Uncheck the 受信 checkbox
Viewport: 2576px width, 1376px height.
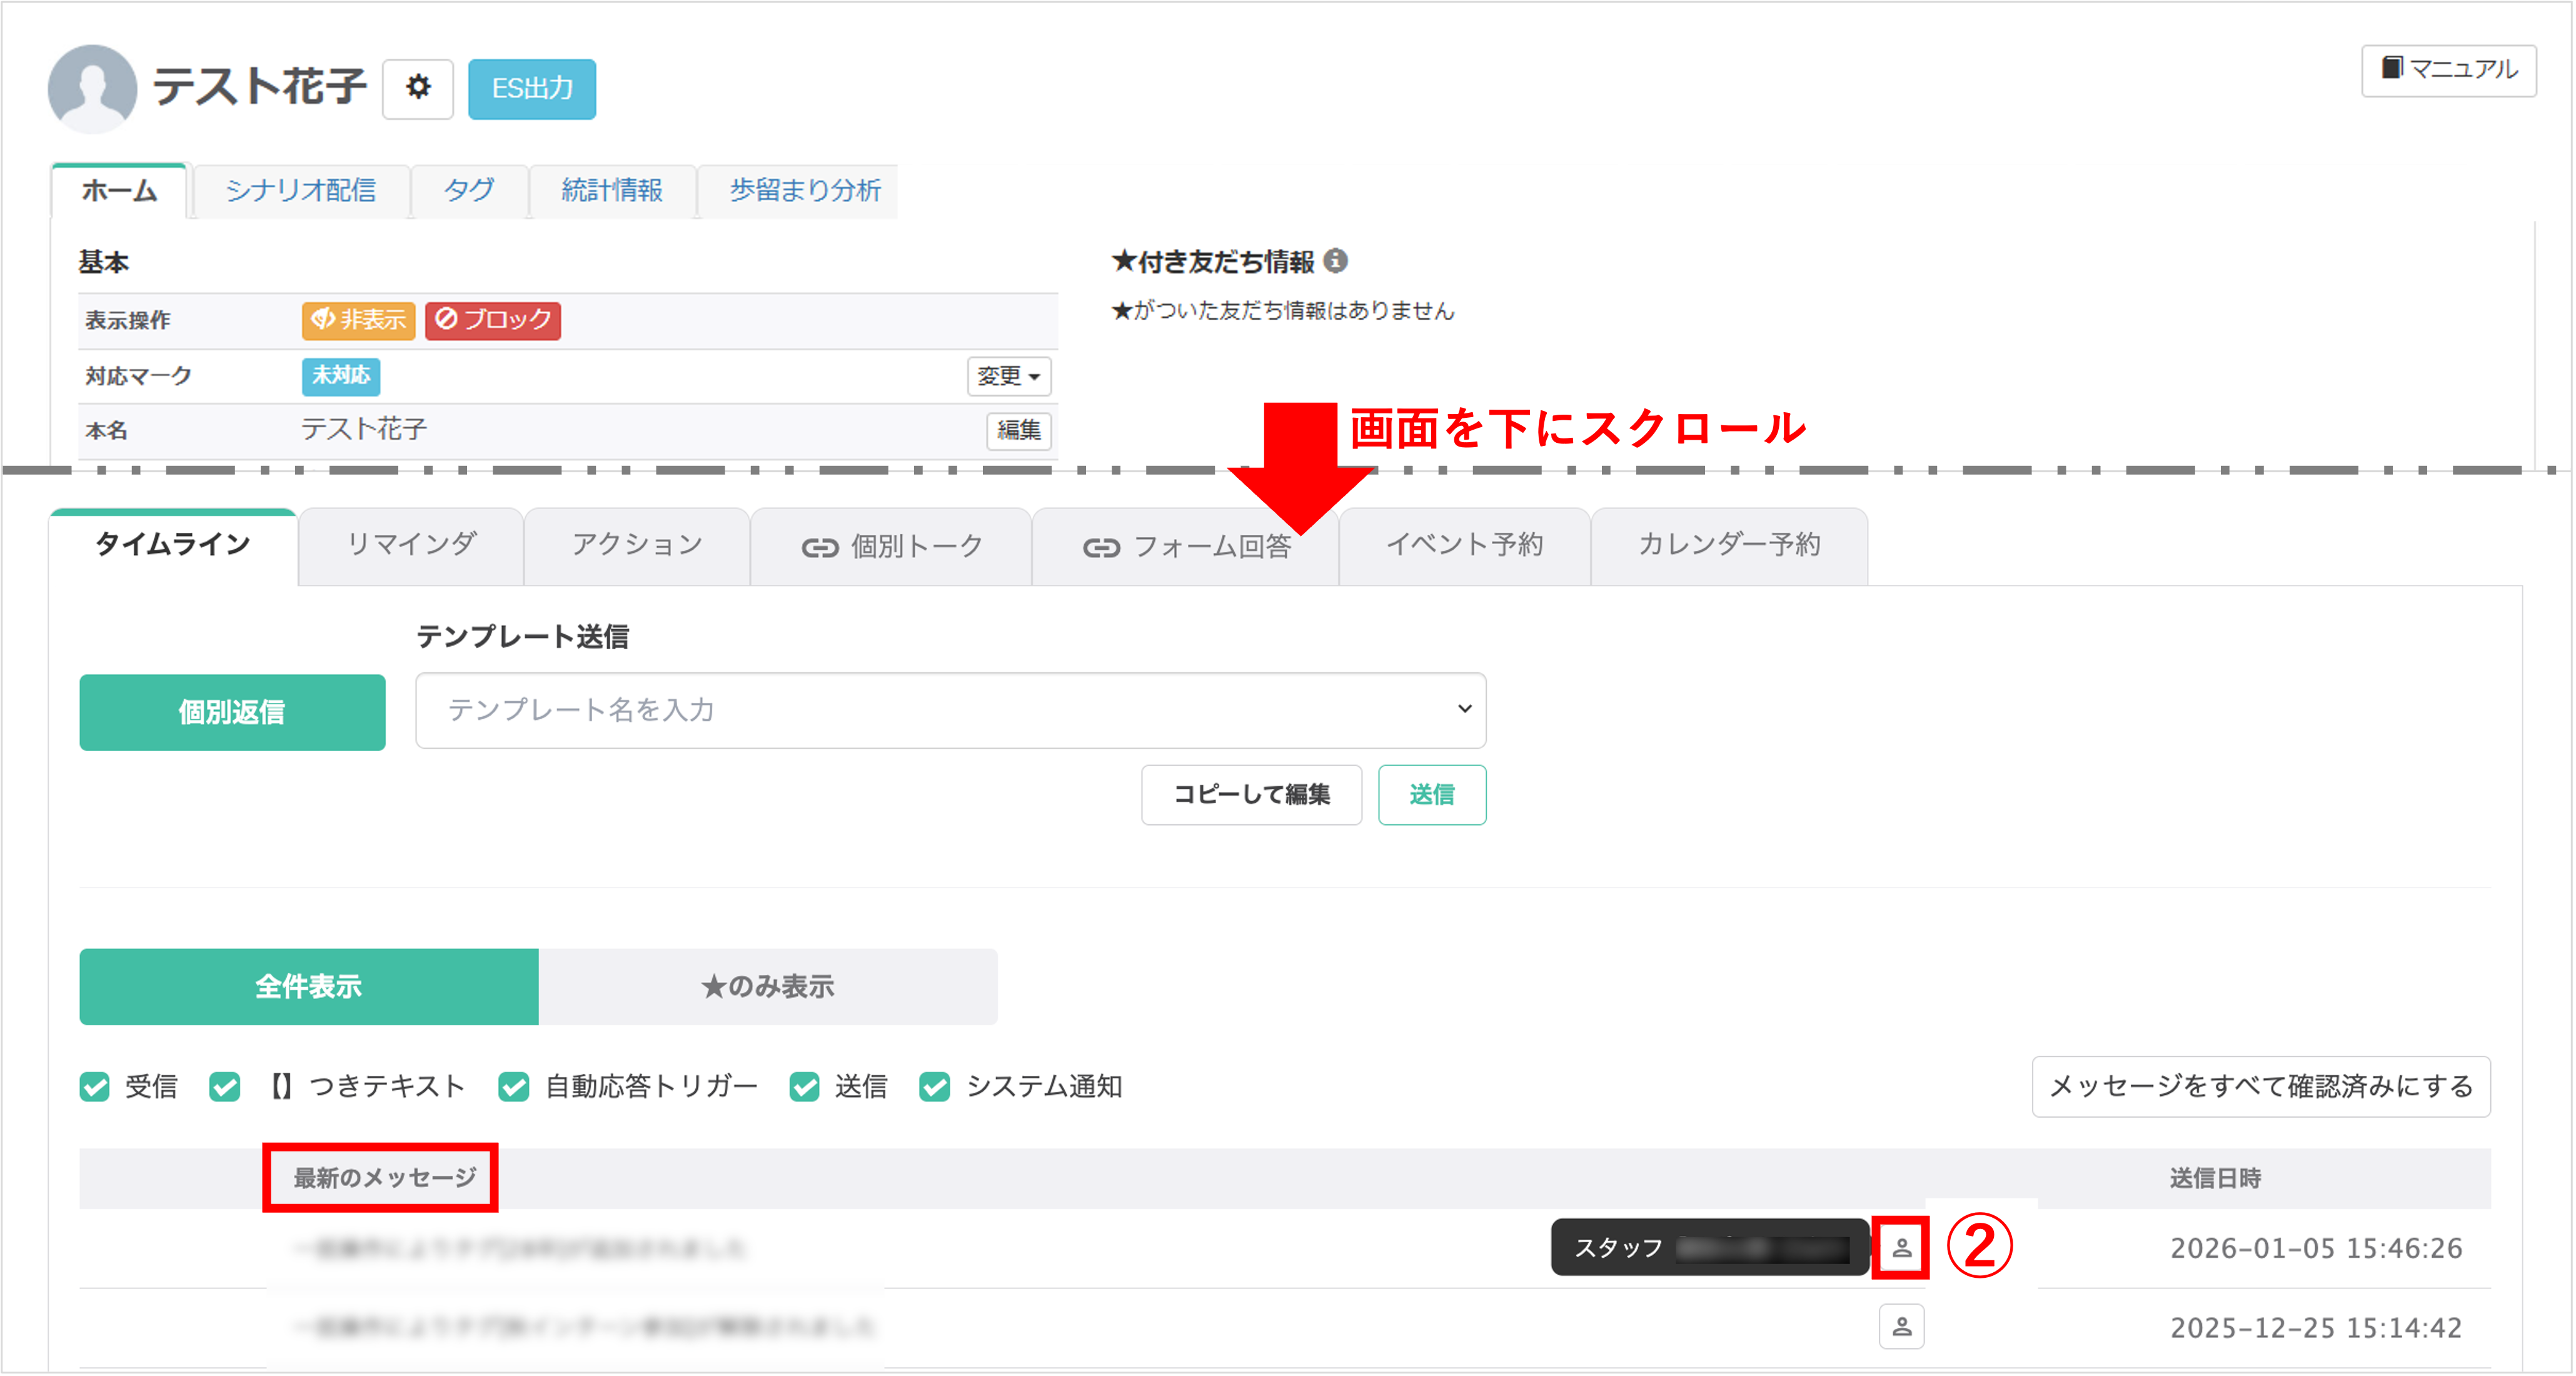coord(94,1087)
